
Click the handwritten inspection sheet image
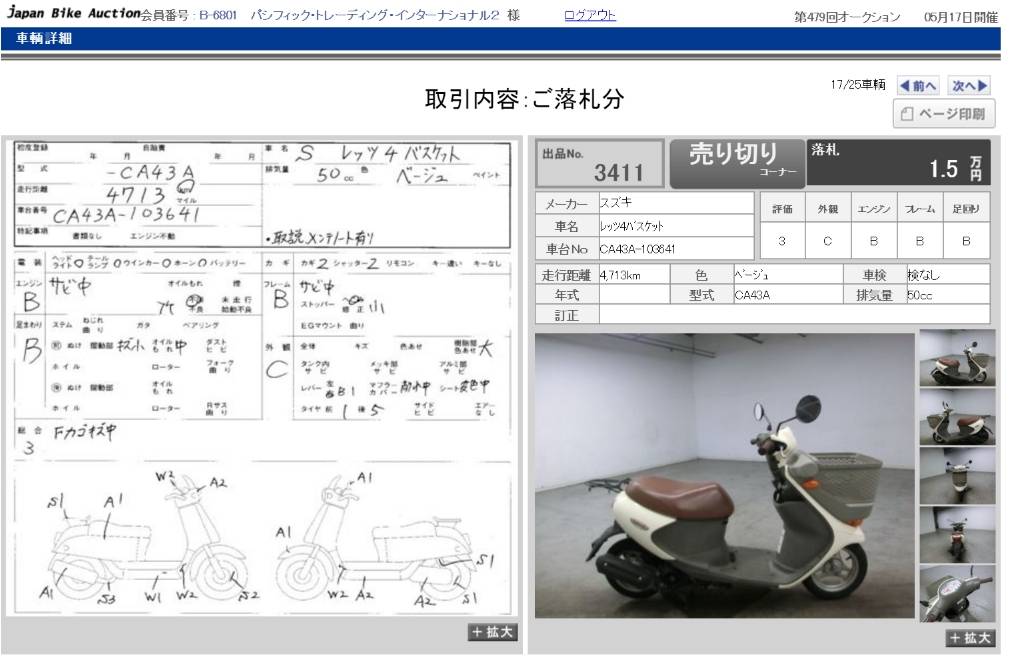(262, 377)
